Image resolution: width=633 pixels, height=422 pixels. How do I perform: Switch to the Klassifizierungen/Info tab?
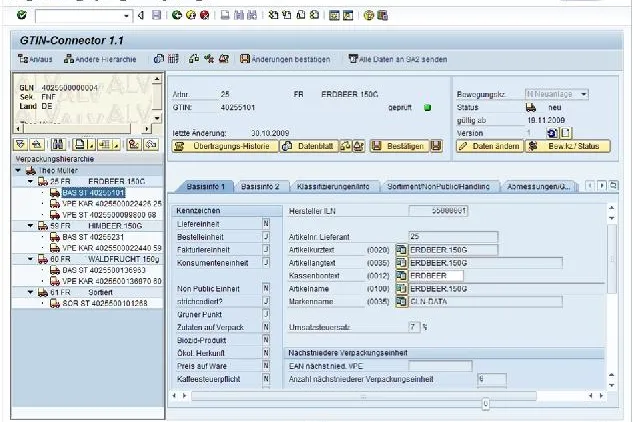coord(333,187)
